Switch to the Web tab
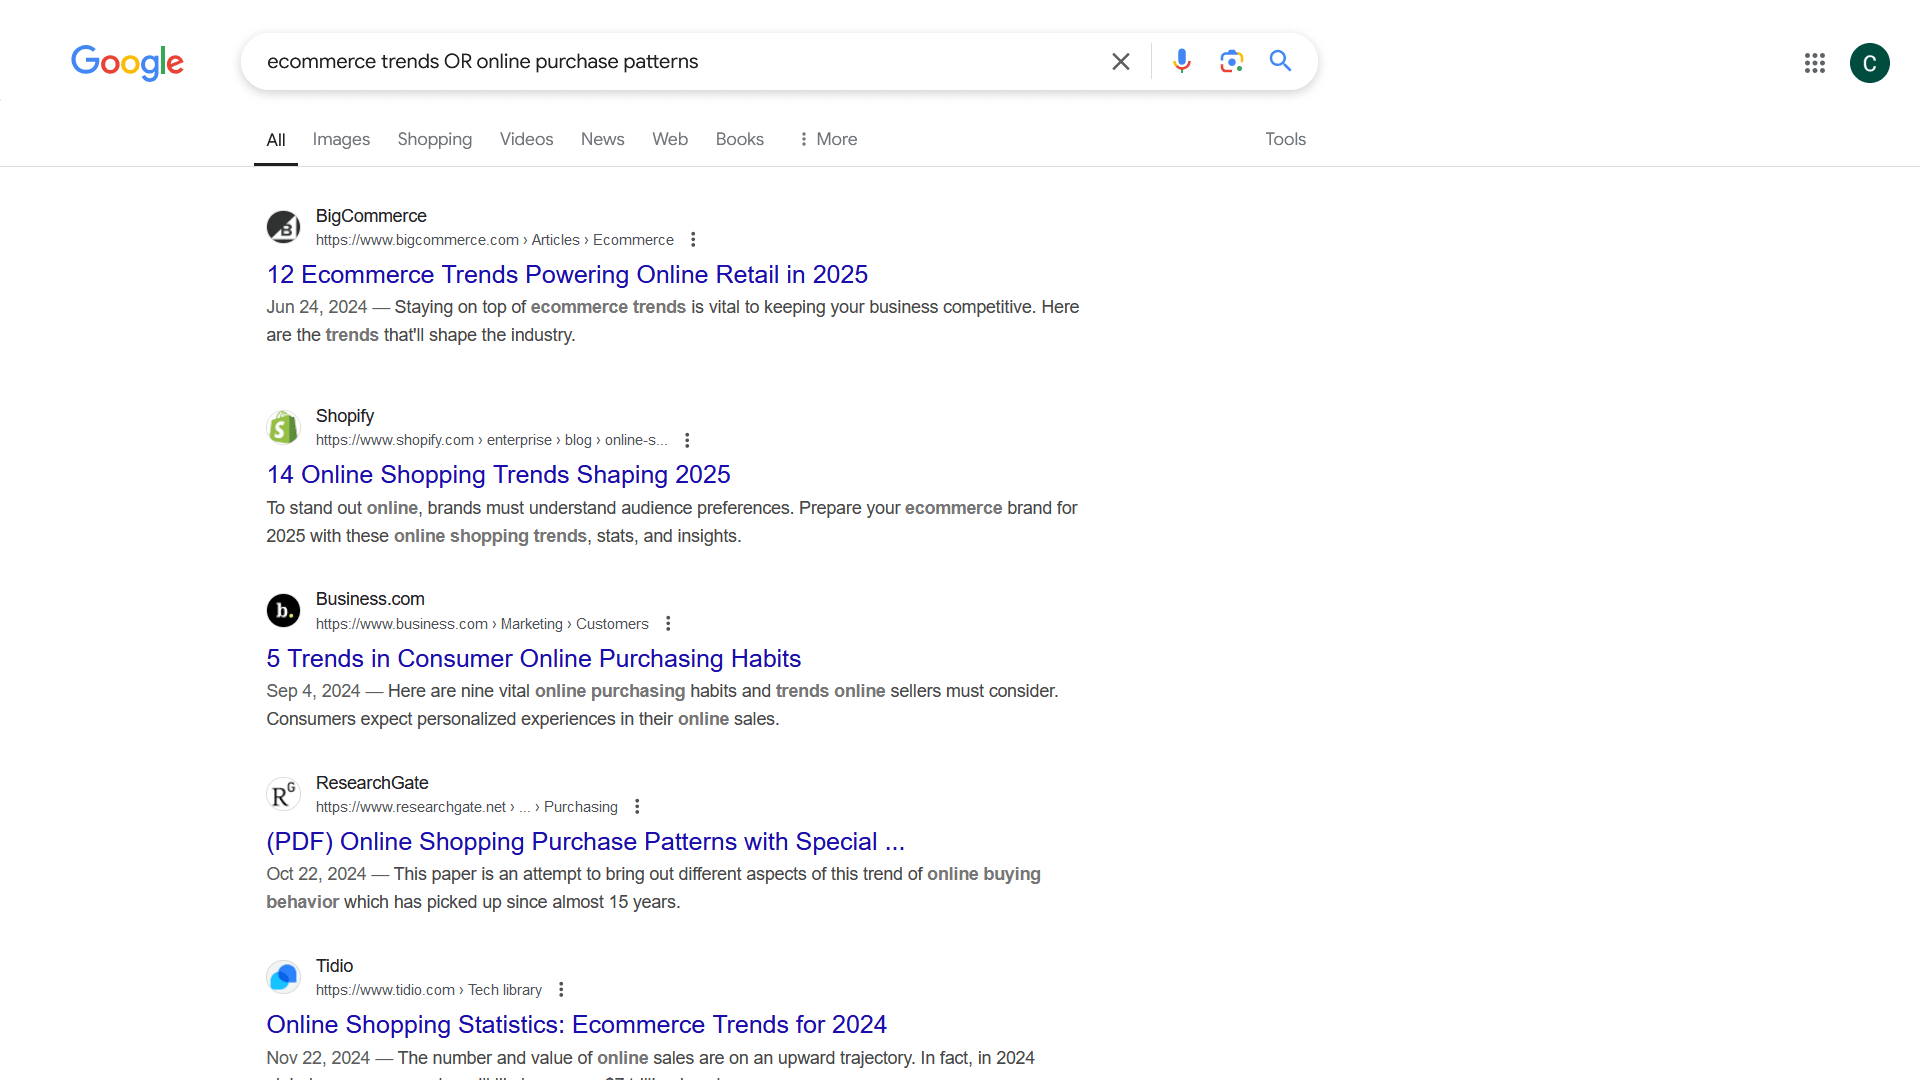This screenshot has width=1920, height=1080. pyautogui.click(x=670, y=139)
